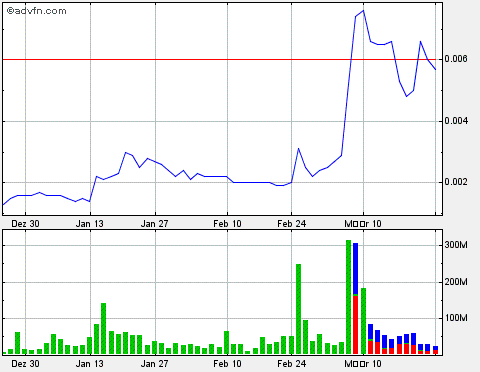This screenshot has width=480, height=372.
Task: Select the Dez 30 date label of the price chart
Action: [x=25, y=224]
